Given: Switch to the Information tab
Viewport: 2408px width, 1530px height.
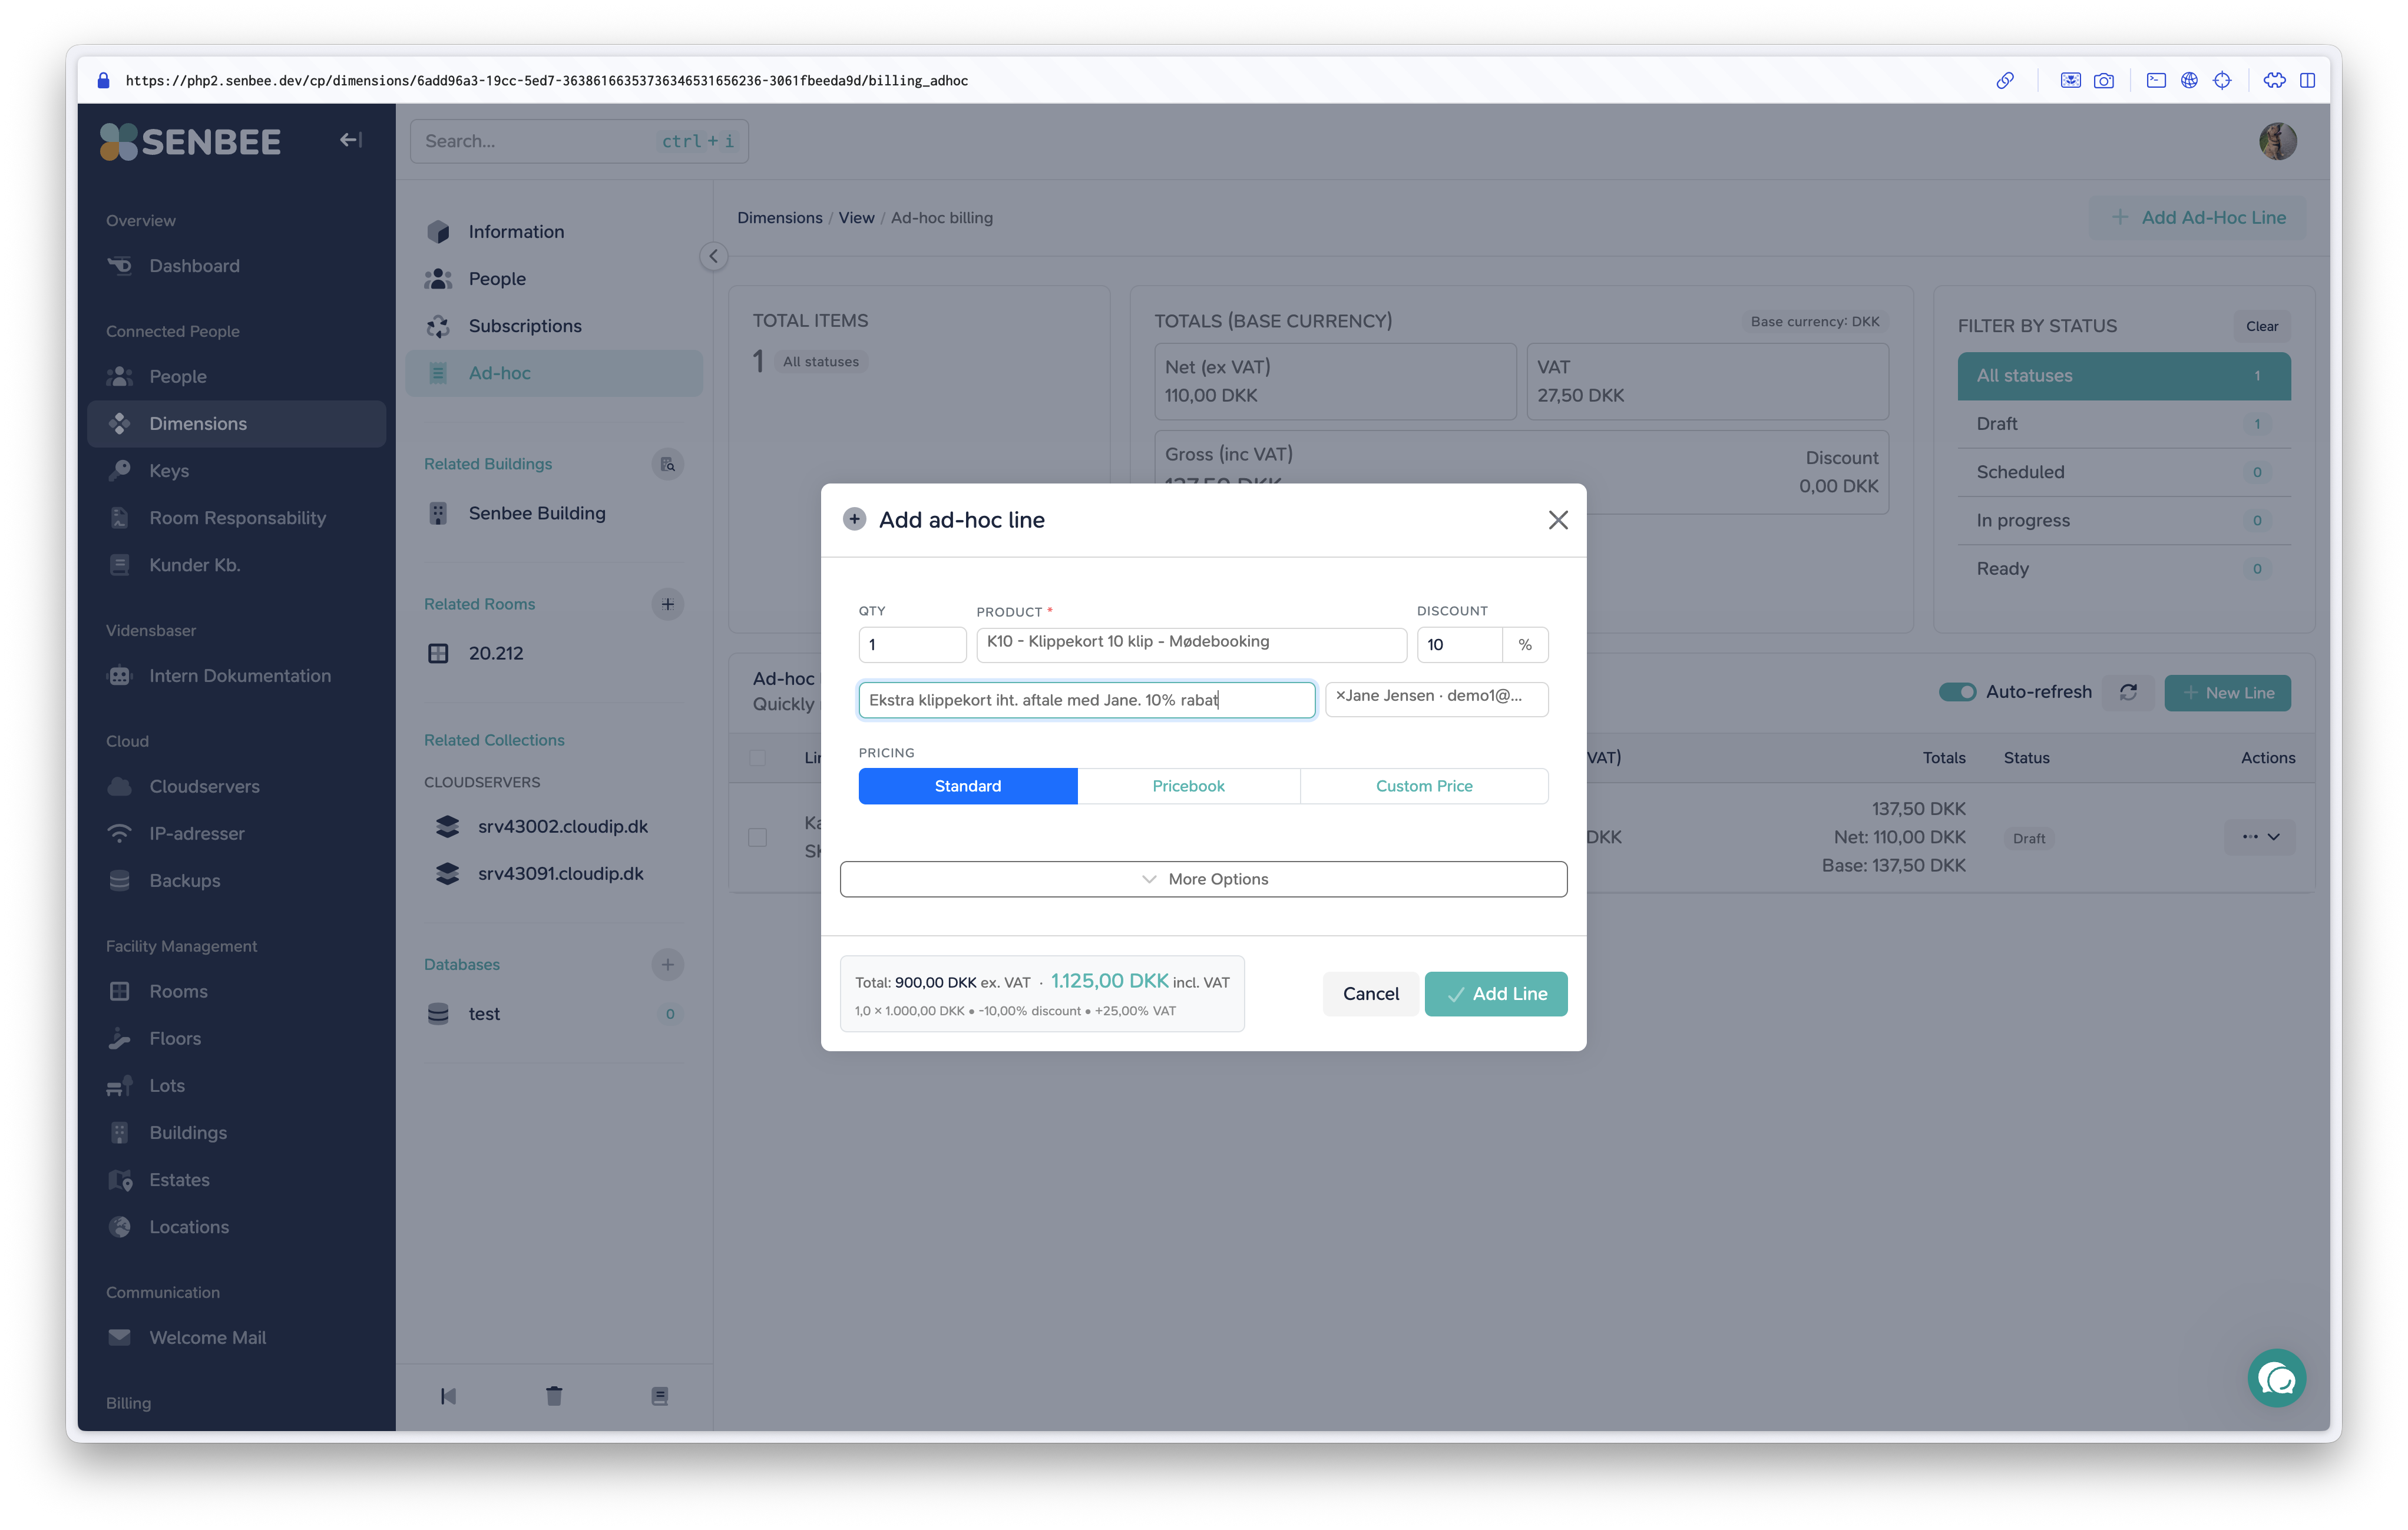Looking at the screenshot, I should [554, 232].
